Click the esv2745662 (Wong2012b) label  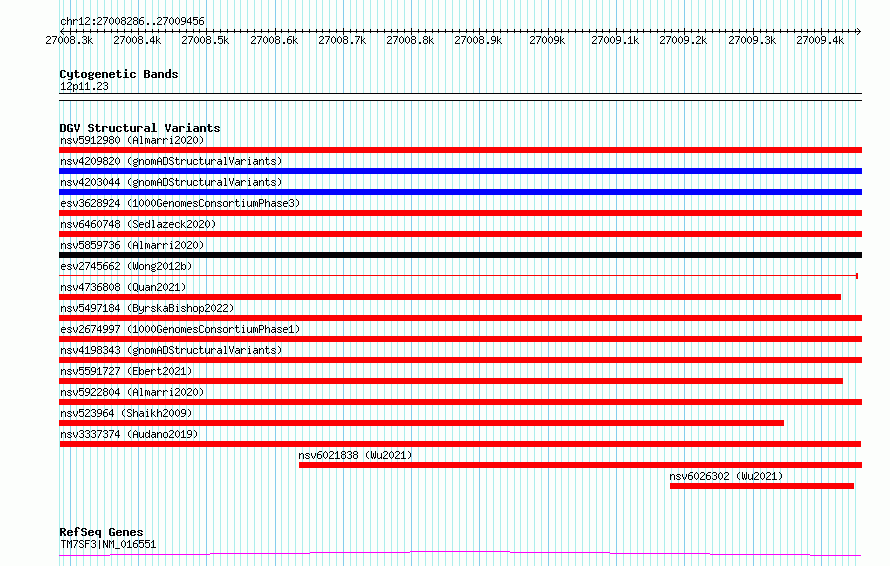coord(126,266)
